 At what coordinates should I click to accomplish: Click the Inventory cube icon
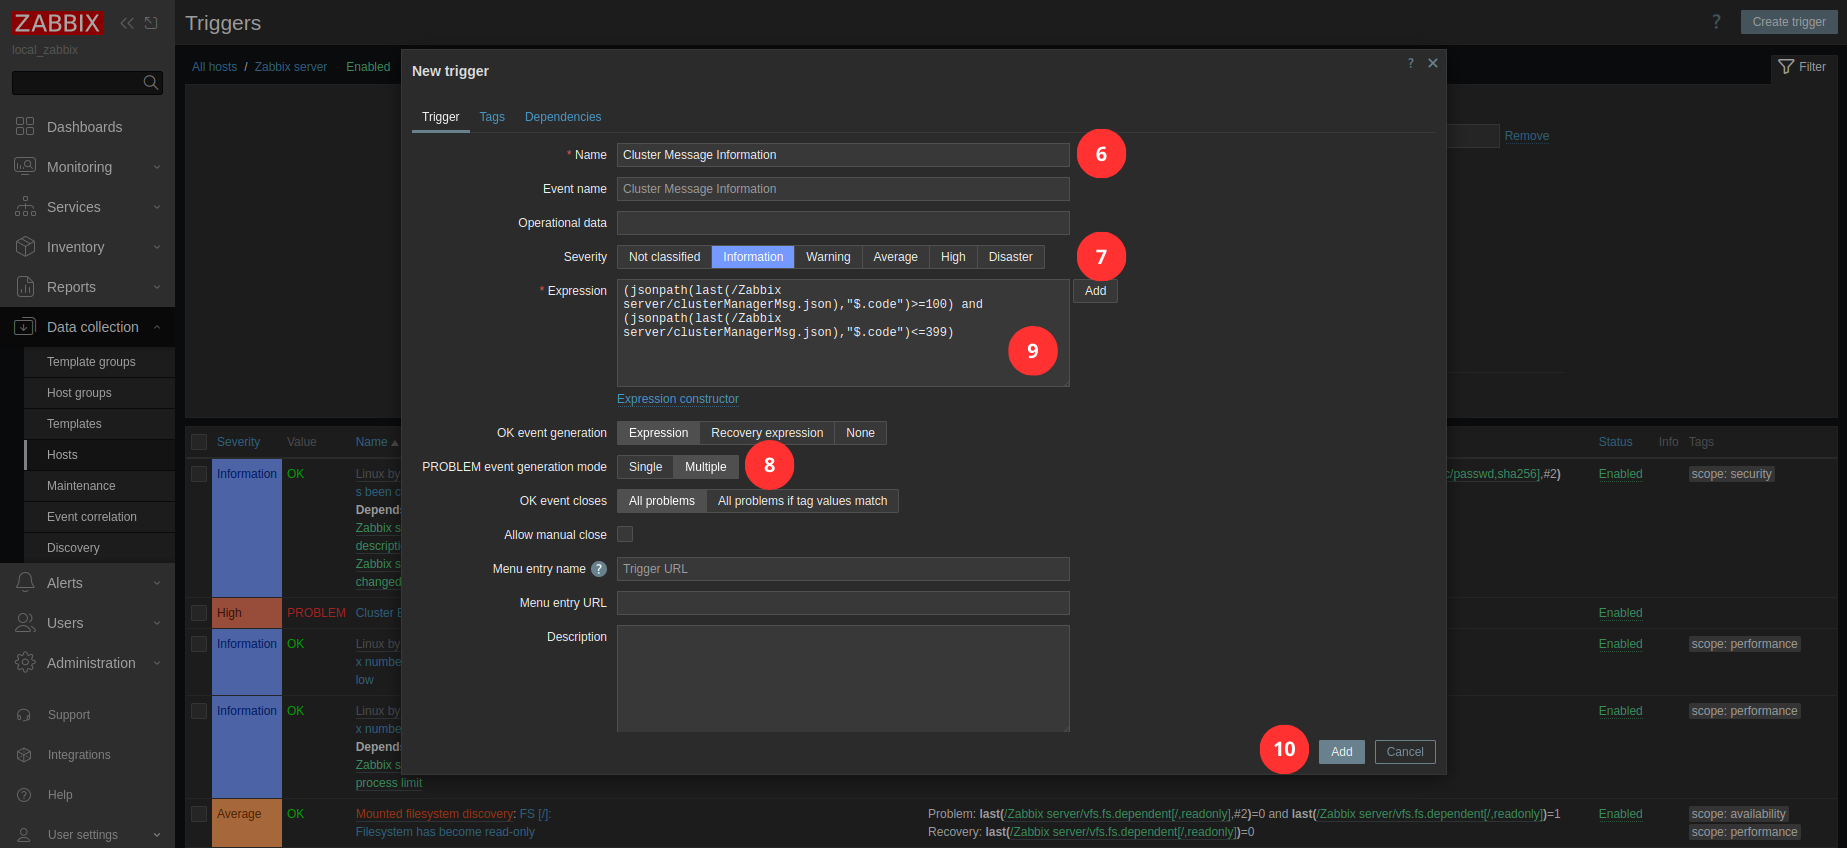tap(25, 246)
